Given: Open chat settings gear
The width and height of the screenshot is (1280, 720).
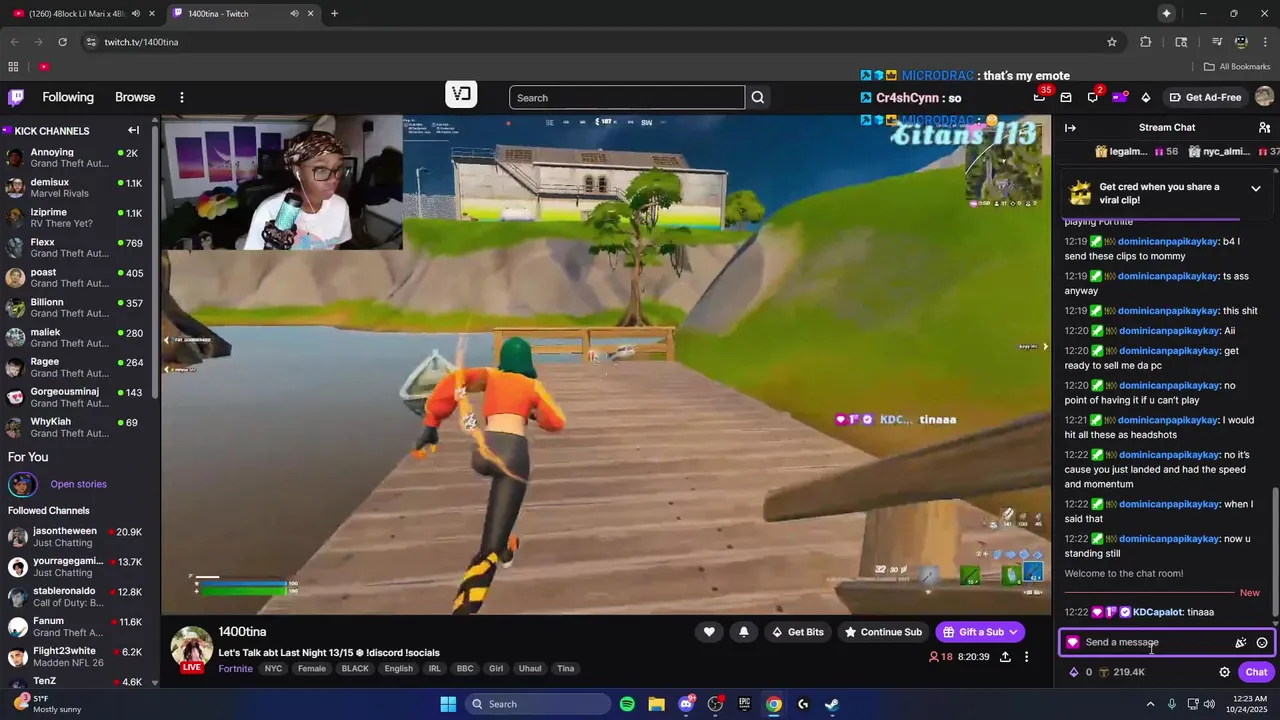Looking at the screenshot, I should (1224, 672).
